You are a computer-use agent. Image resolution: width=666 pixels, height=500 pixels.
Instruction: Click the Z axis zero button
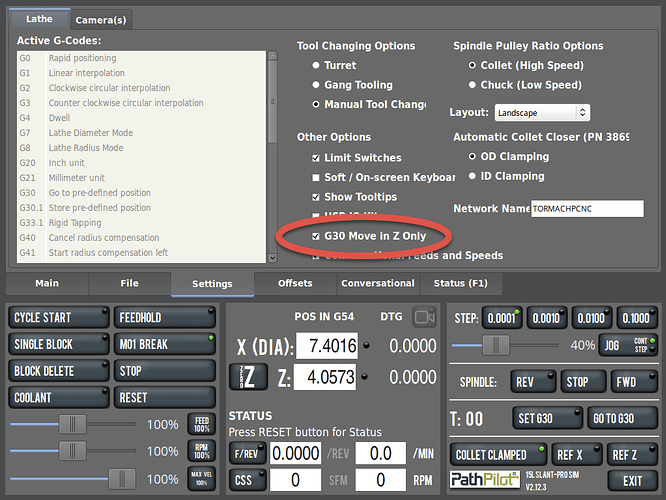[248, 377]
